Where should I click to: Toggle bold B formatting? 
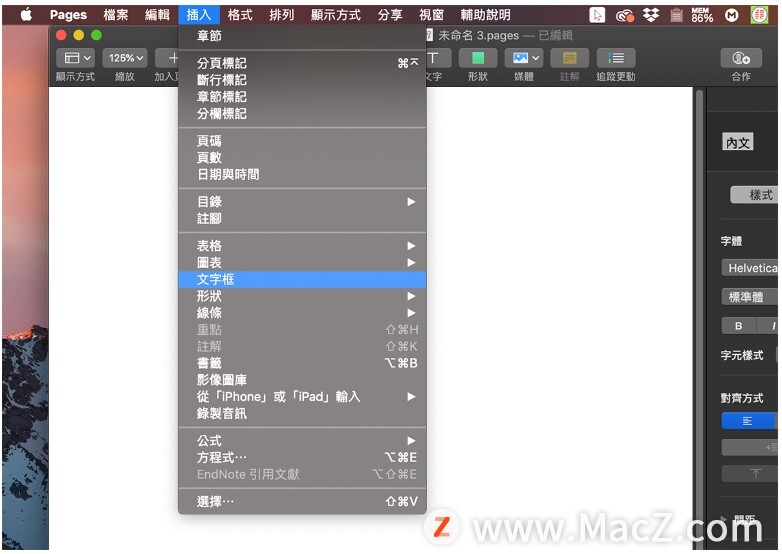[739, 326]
